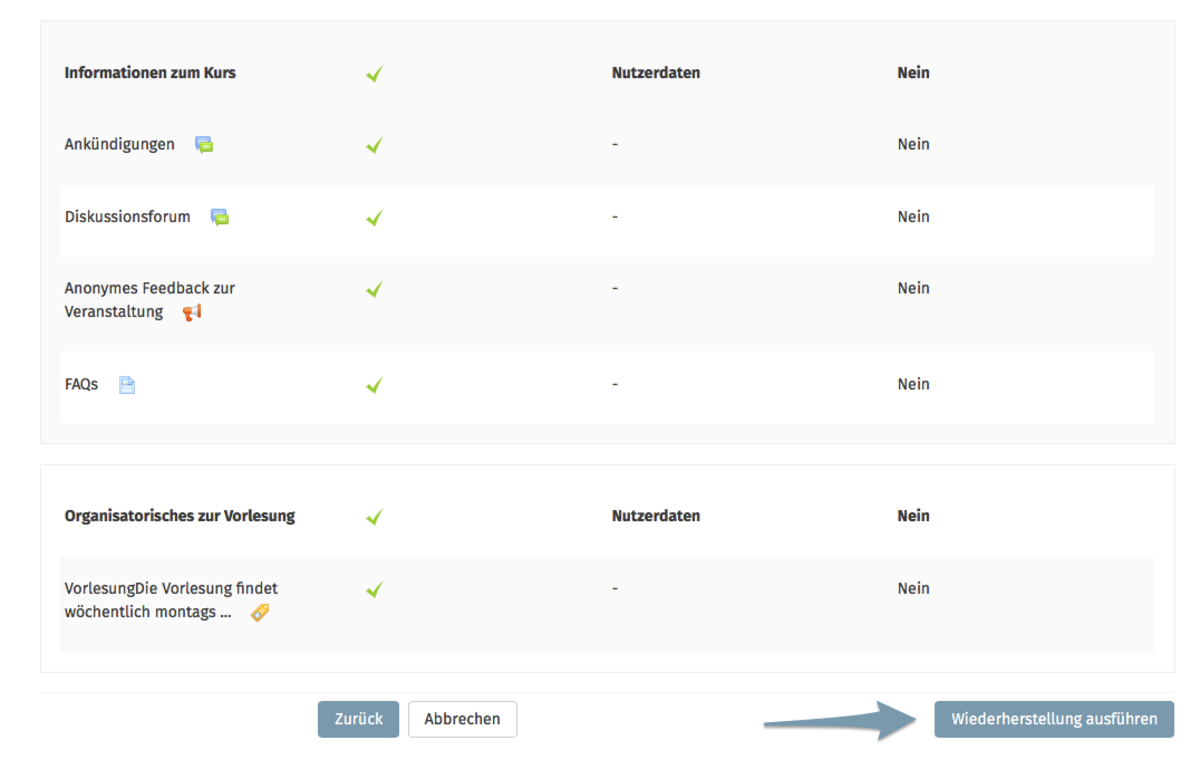Go back with the Zurück button
Viewport: 1200px width, 769px height.
358,719
